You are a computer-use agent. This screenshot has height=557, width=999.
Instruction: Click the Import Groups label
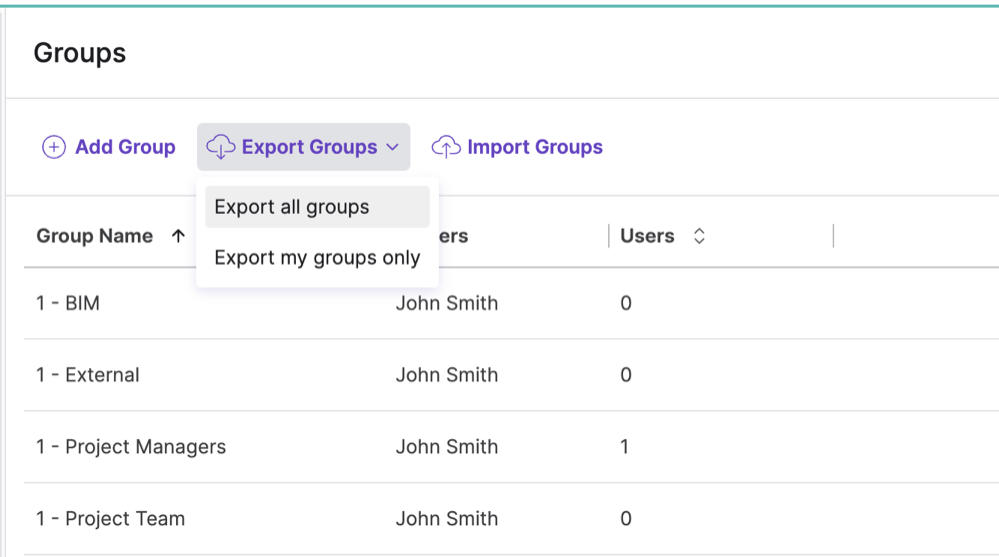[x=535, y=147]
